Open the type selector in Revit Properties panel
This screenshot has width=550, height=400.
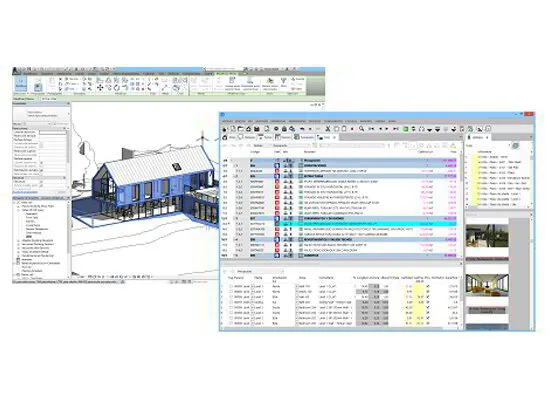tap(41, 113)
